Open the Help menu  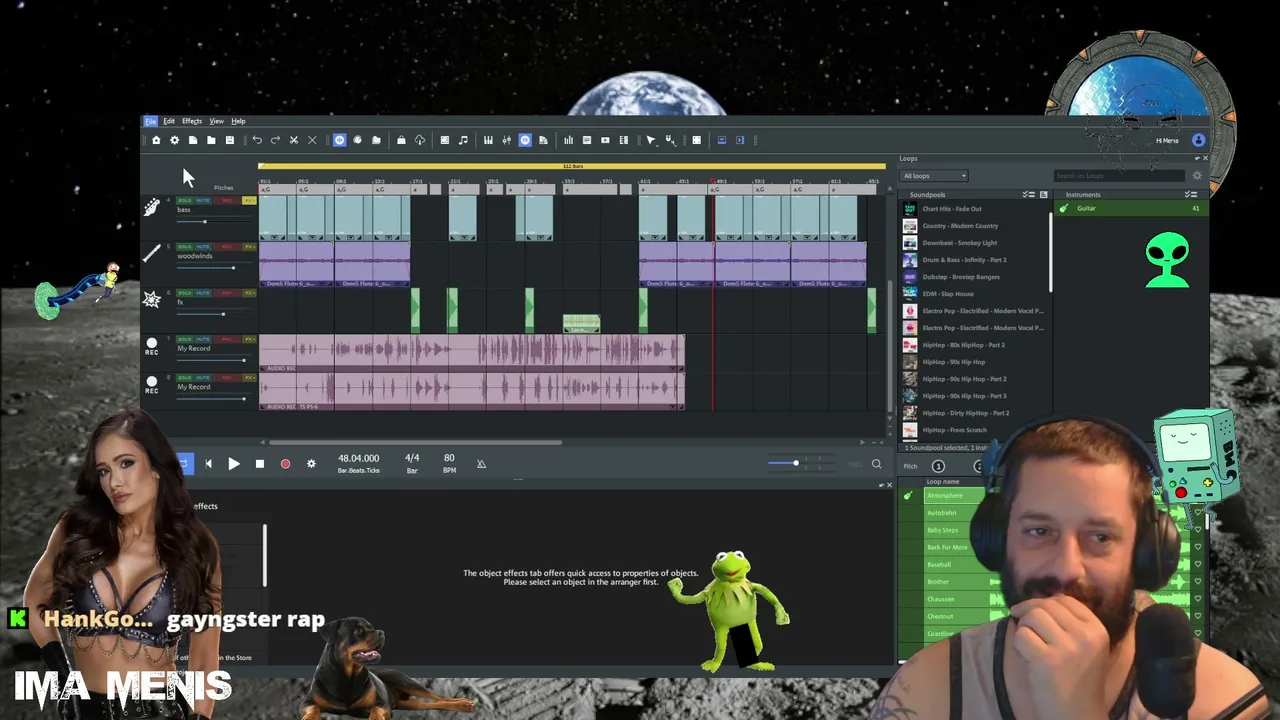tap(238, 121)
